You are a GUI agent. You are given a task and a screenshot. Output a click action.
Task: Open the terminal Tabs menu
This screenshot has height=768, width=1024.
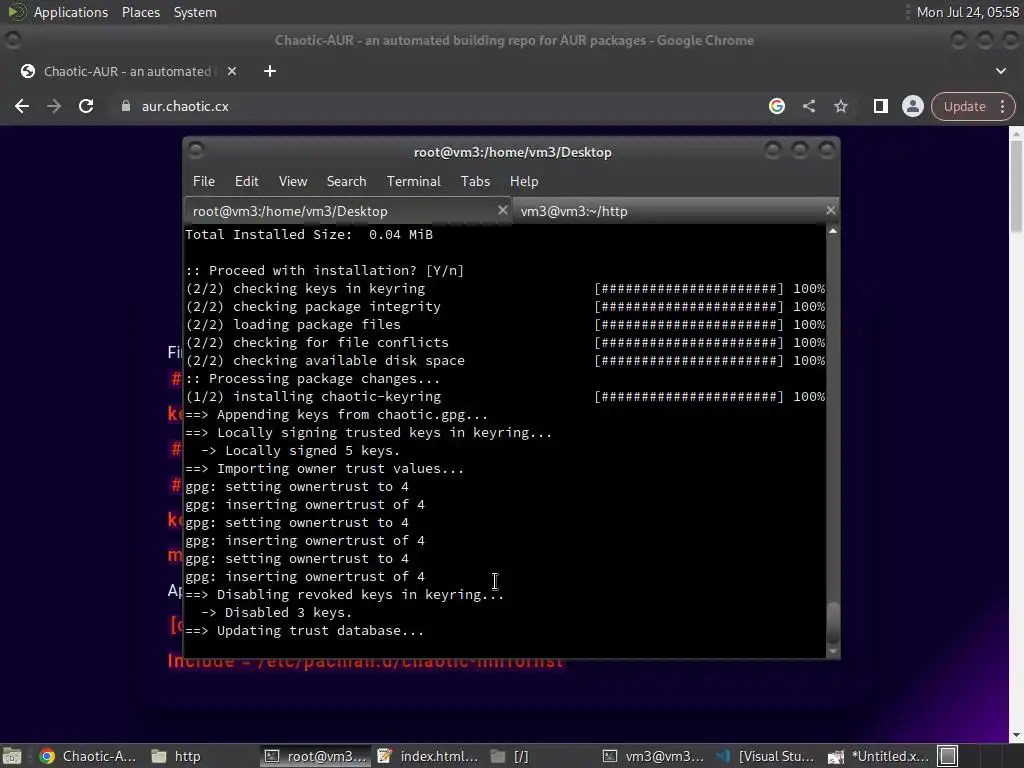[x=475, y=182]
